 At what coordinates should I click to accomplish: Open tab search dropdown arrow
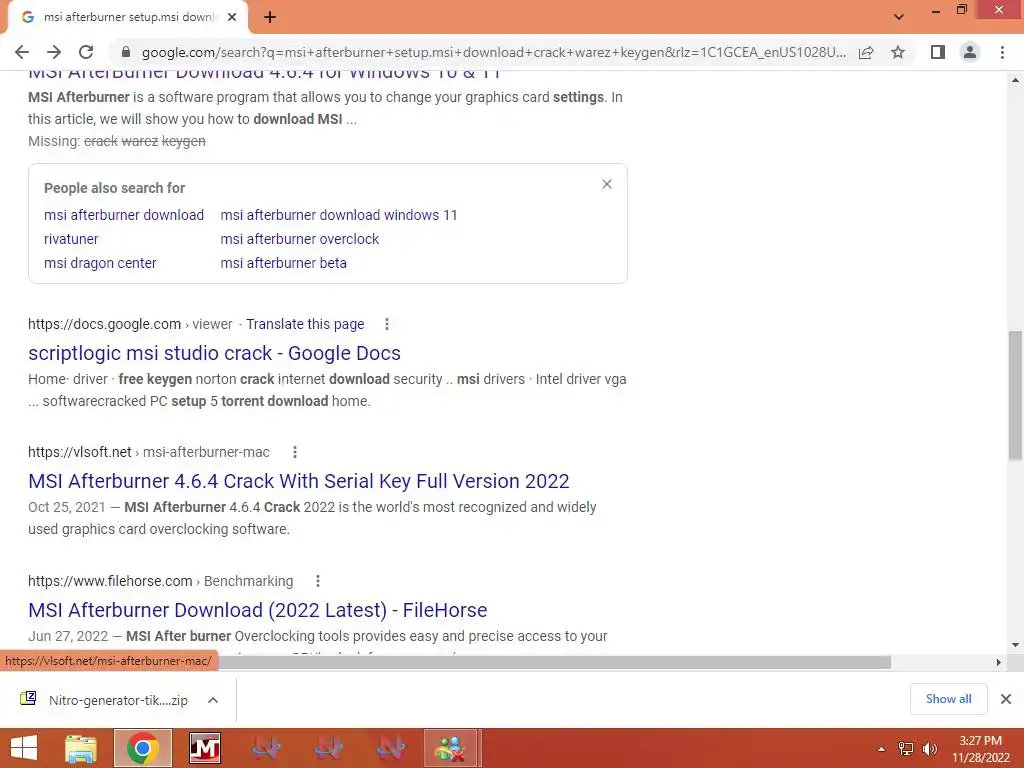click(x=899, y=17)
